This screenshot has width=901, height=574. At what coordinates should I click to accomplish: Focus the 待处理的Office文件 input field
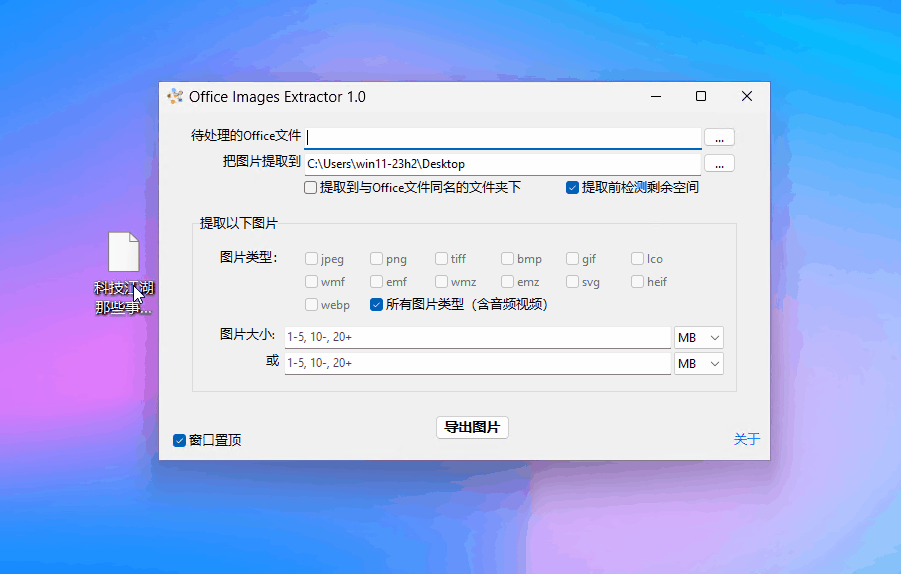502,138
